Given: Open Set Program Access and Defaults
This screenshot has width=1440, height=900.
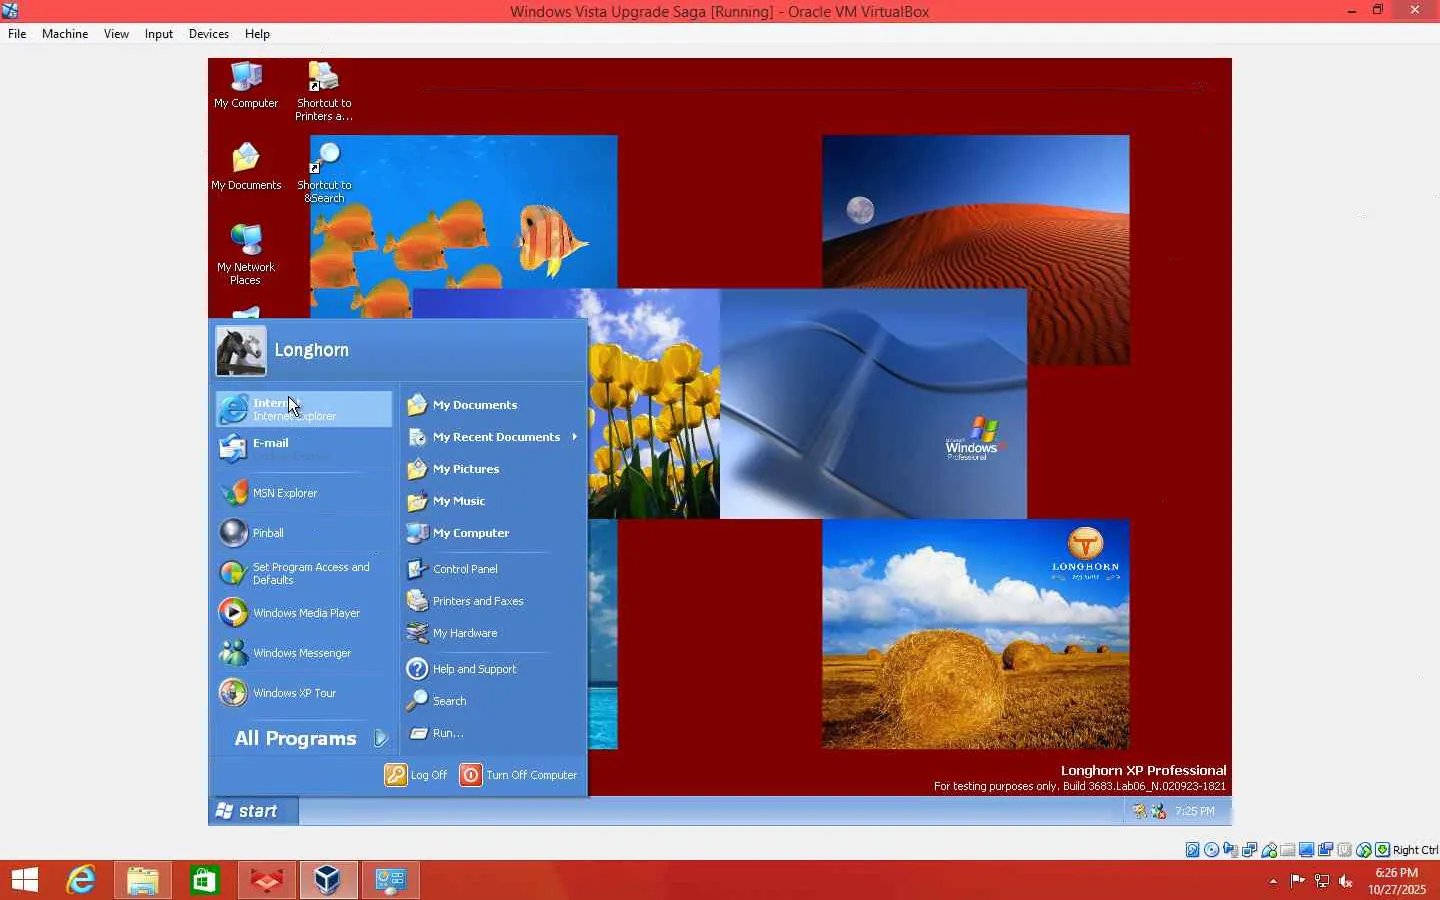Looking at the screenshot, I should coord(304,573).
